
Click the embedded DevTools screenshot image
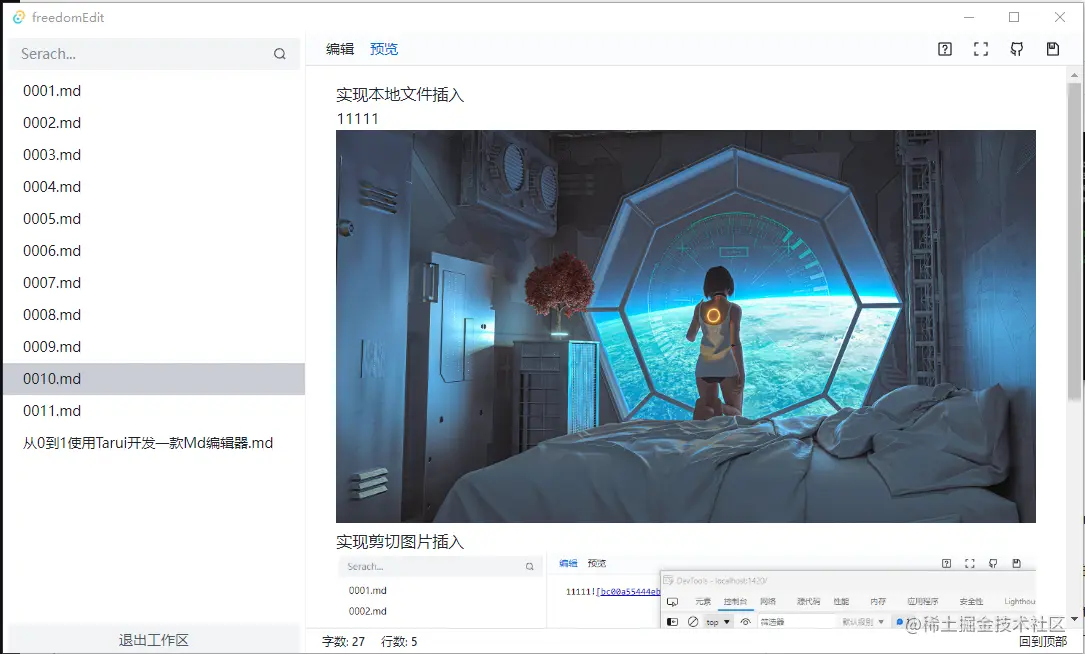(x=686, y=590)
